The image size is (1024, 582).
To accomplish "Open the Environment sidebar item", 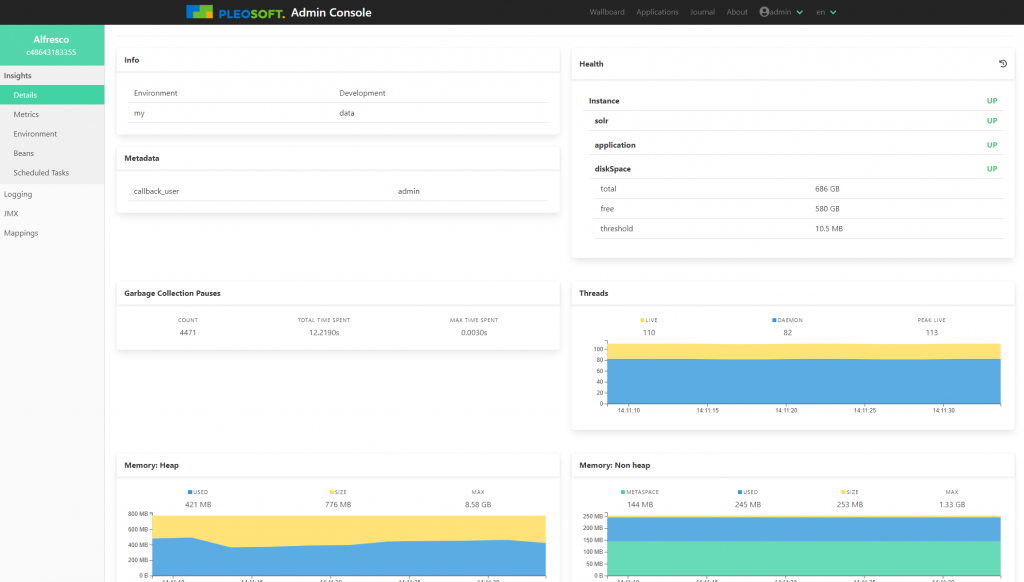I will 35,134.
